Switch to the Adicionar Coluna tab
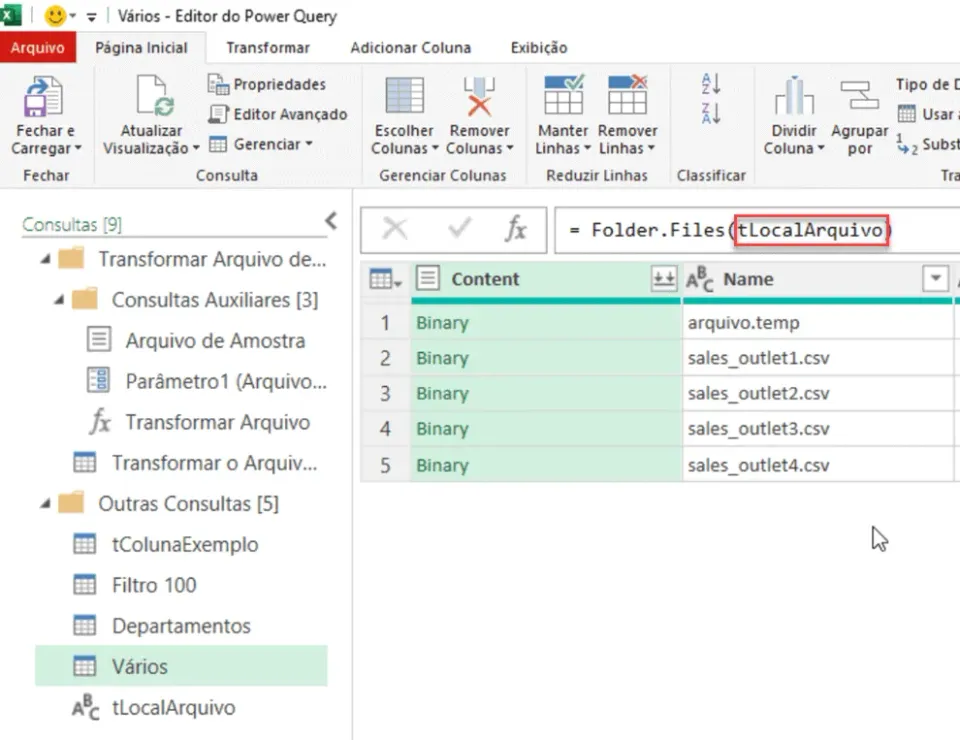Viewport: 960px width, 740px height. [x=410, y=48]
